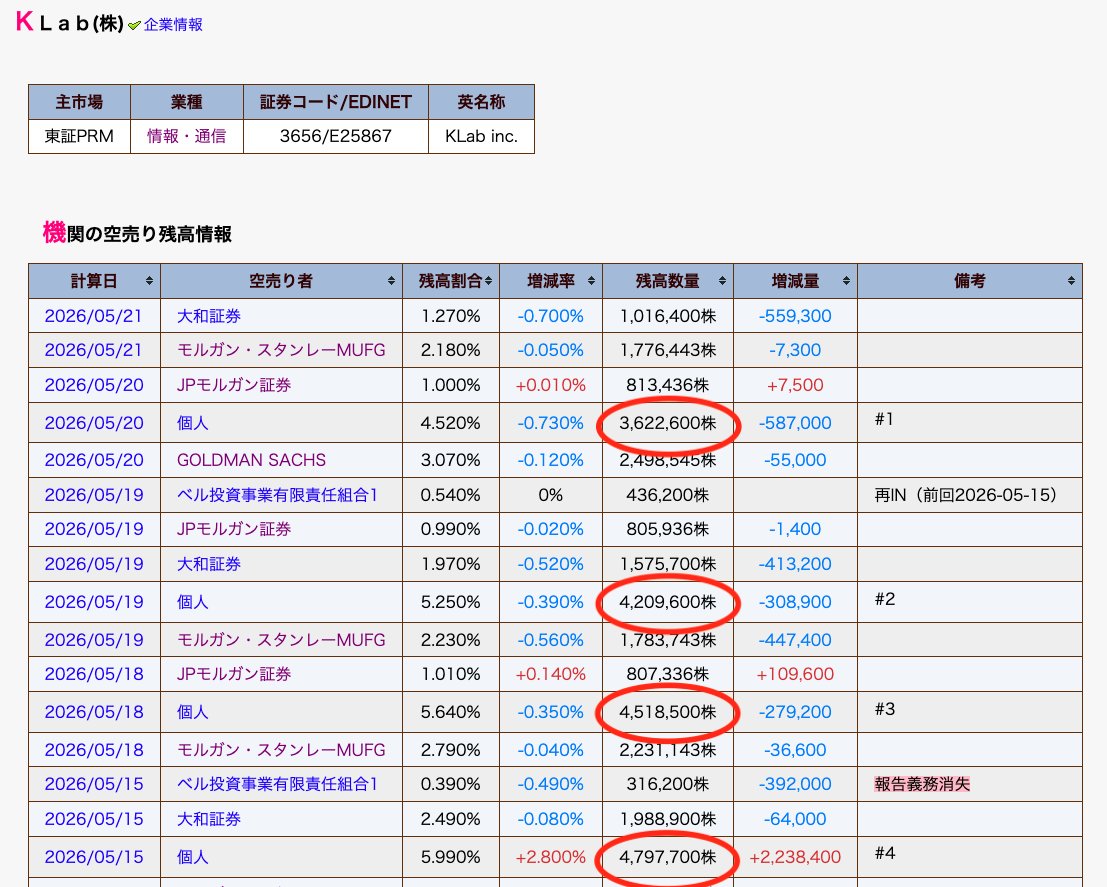Sort the table by the 残高数量 column

(722, 281)
